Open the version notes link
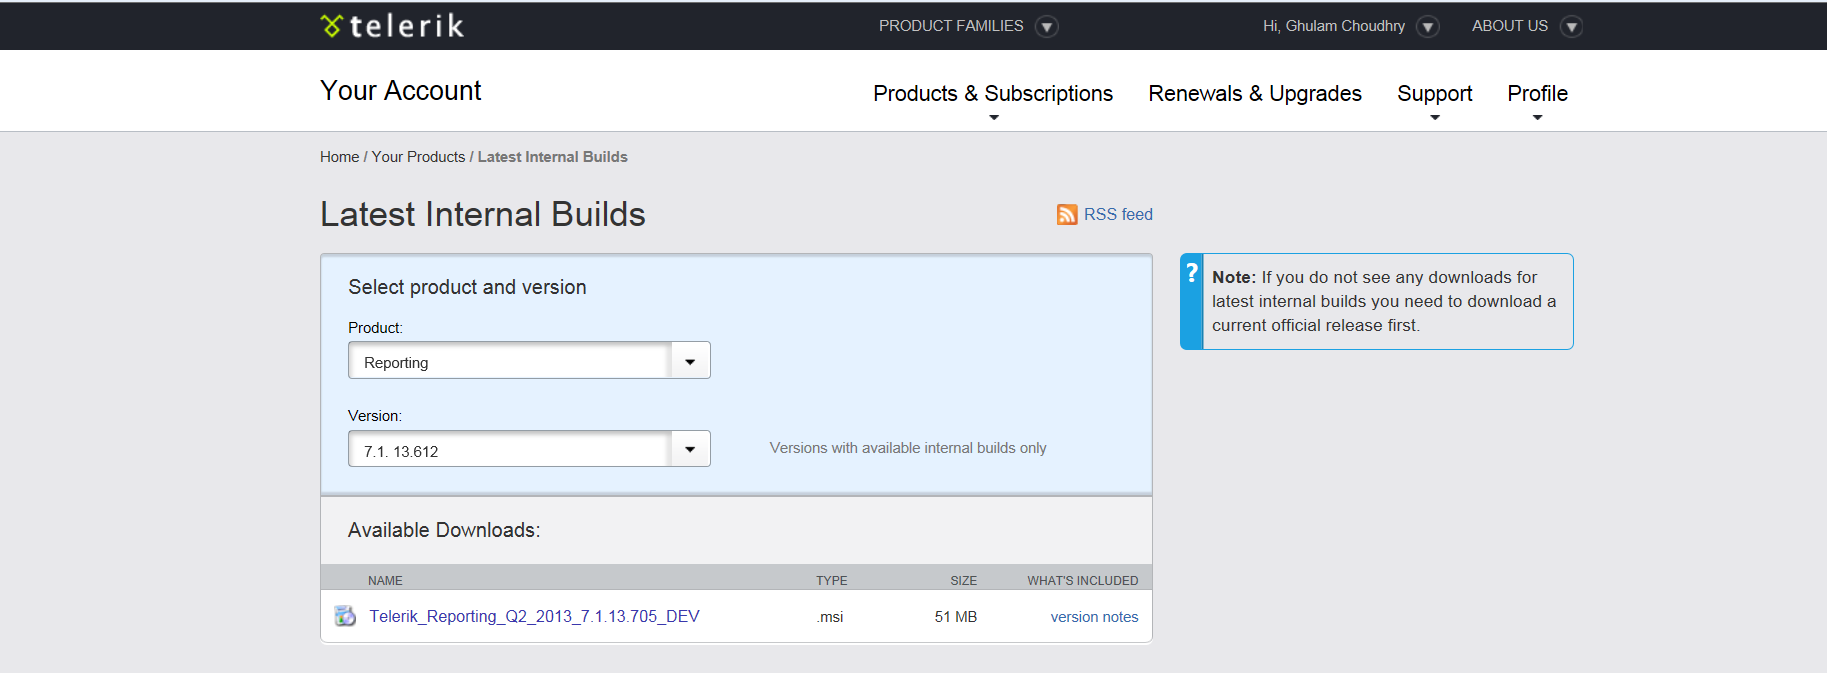This screenshot has width=1827, height=673. [1094, 617]
